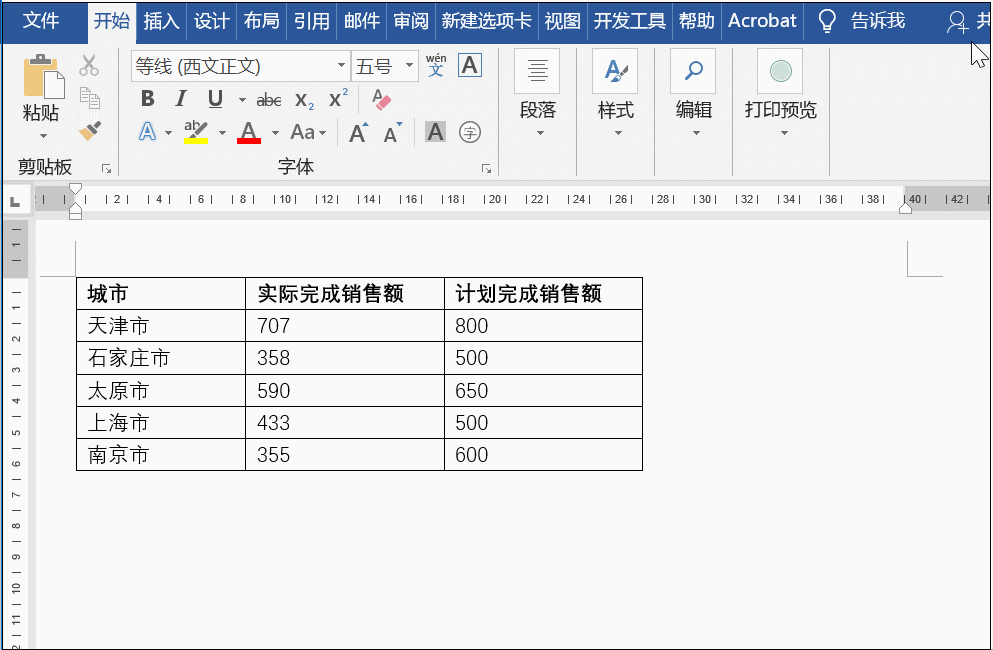Apply yellow text highlight color
Screen dimensions: 993x650
tap(196, 132)
